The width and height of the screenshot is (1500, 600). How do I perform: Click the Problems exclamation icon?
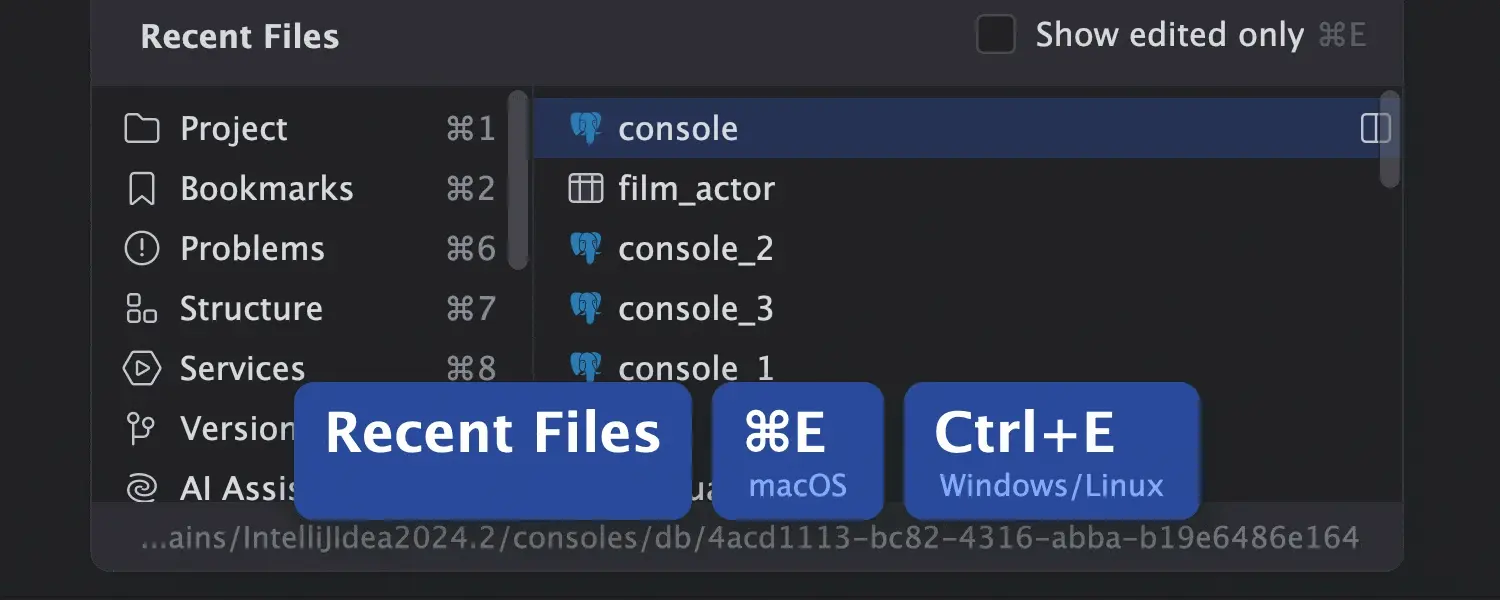pyautogui.click(x=141, y=248)
